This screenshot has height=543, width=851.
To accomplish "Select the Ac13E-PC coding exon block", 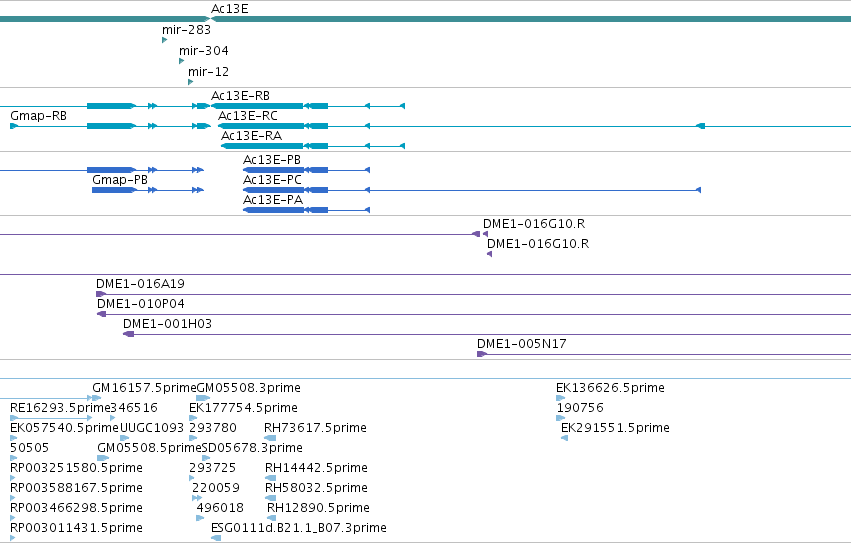I will point(274,190).
